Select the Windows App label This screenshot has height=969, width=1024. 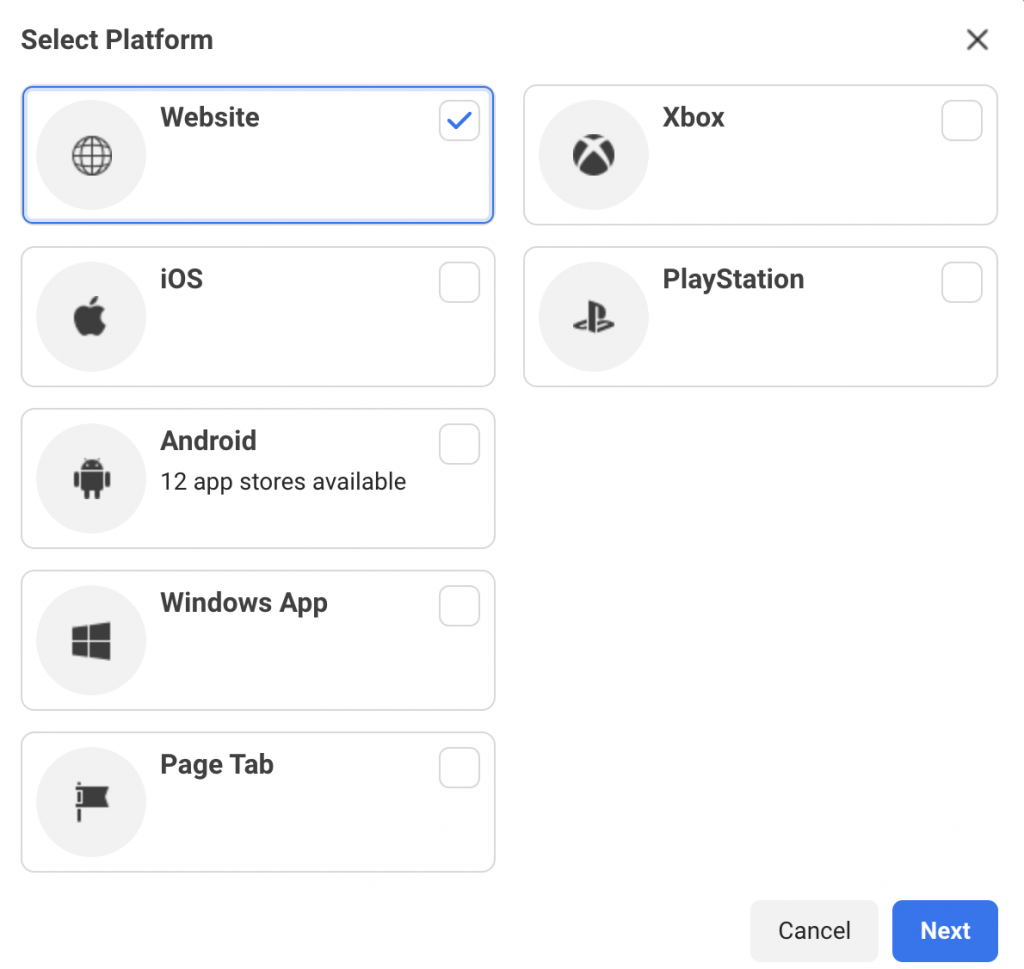click(244, 603)
